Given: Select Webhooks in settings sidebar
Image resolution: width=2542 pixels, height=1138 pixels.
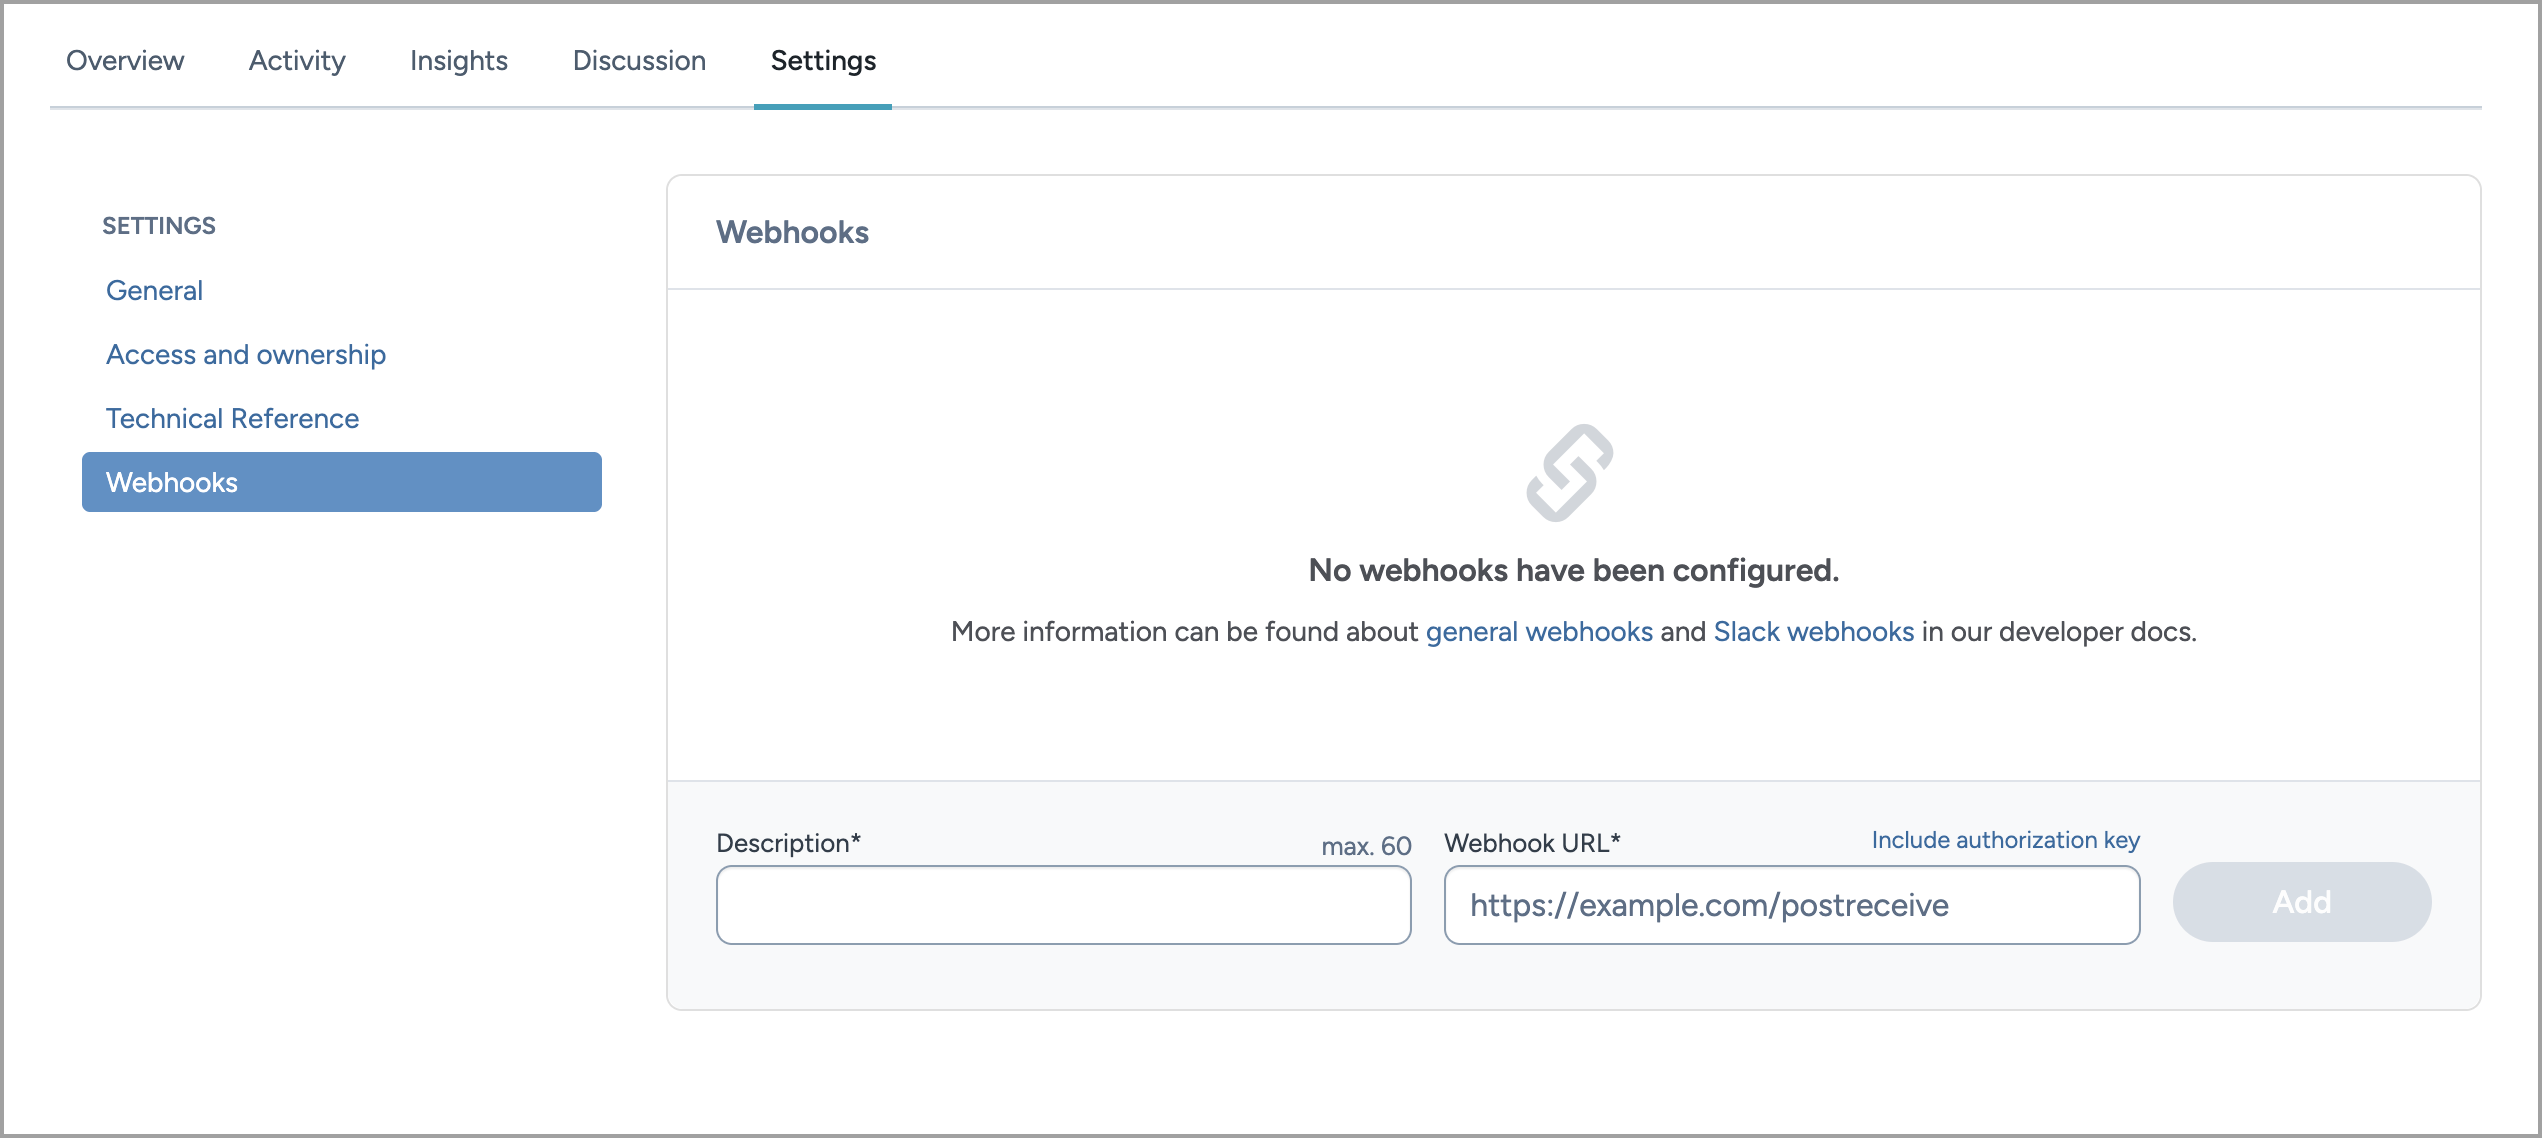Looking at the screenshot, I should point(342,482).
